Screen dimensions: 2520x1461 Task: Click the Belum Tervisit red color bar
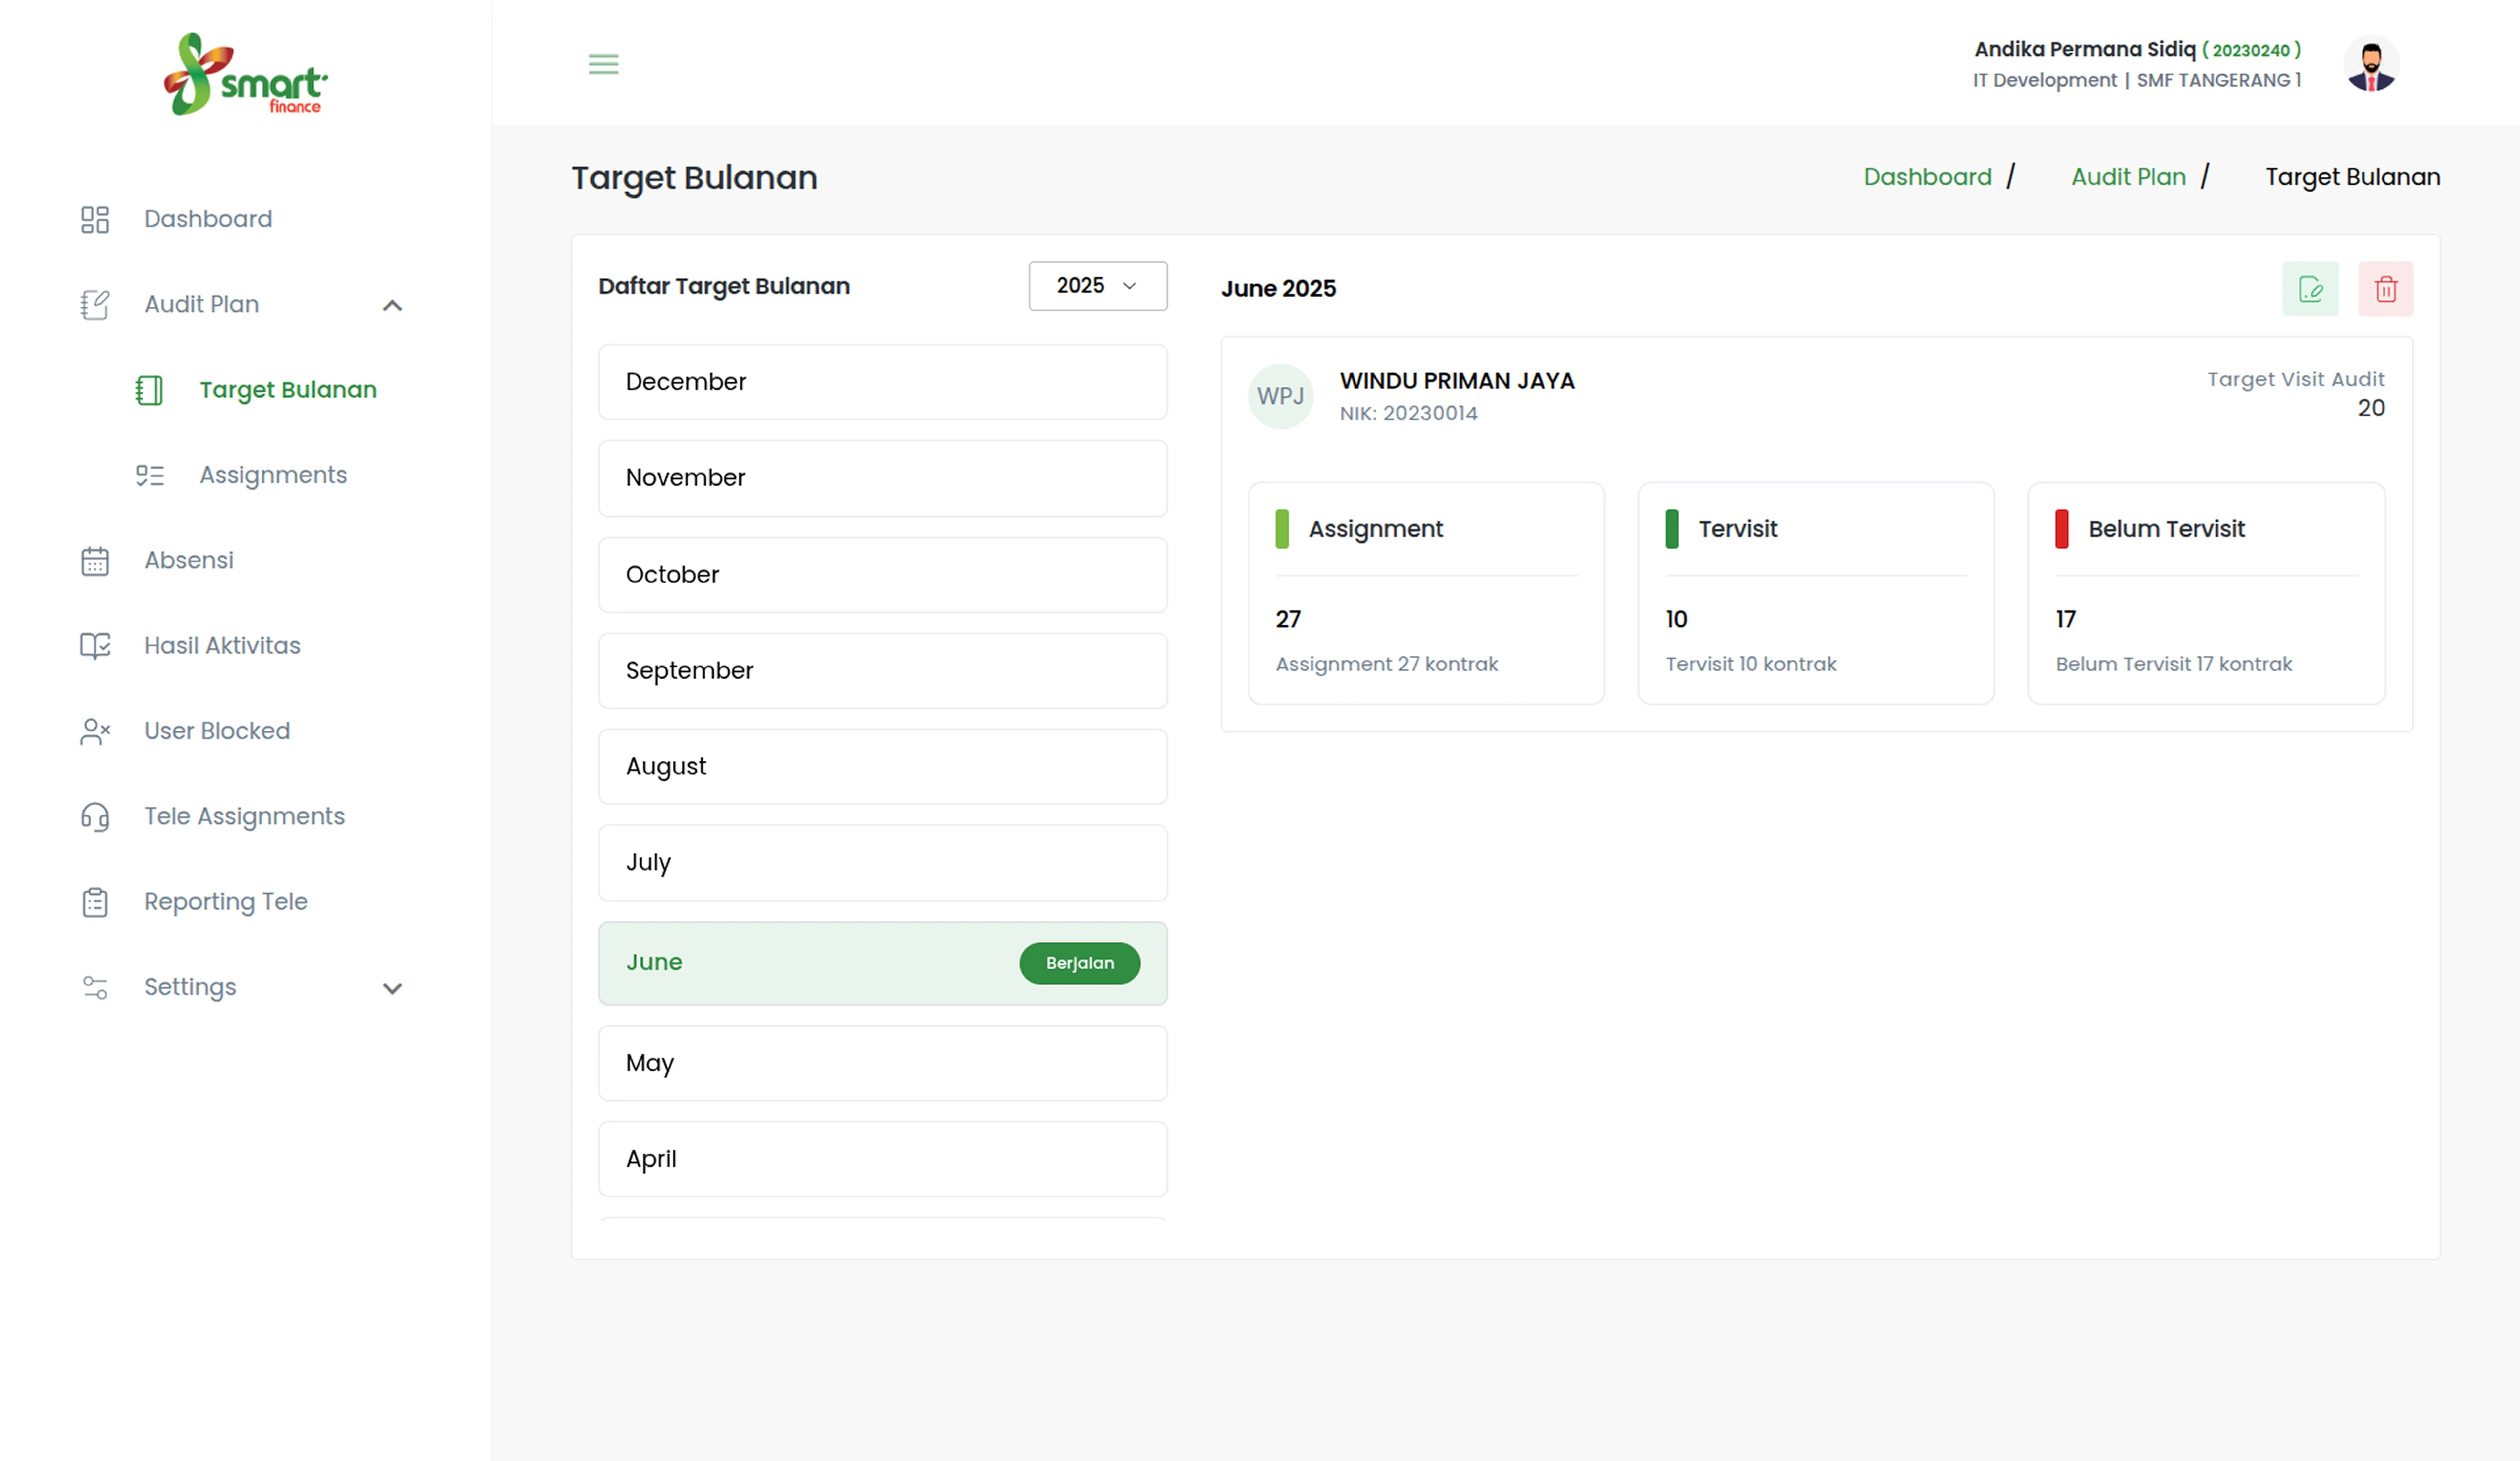(x=2062, y=529)
